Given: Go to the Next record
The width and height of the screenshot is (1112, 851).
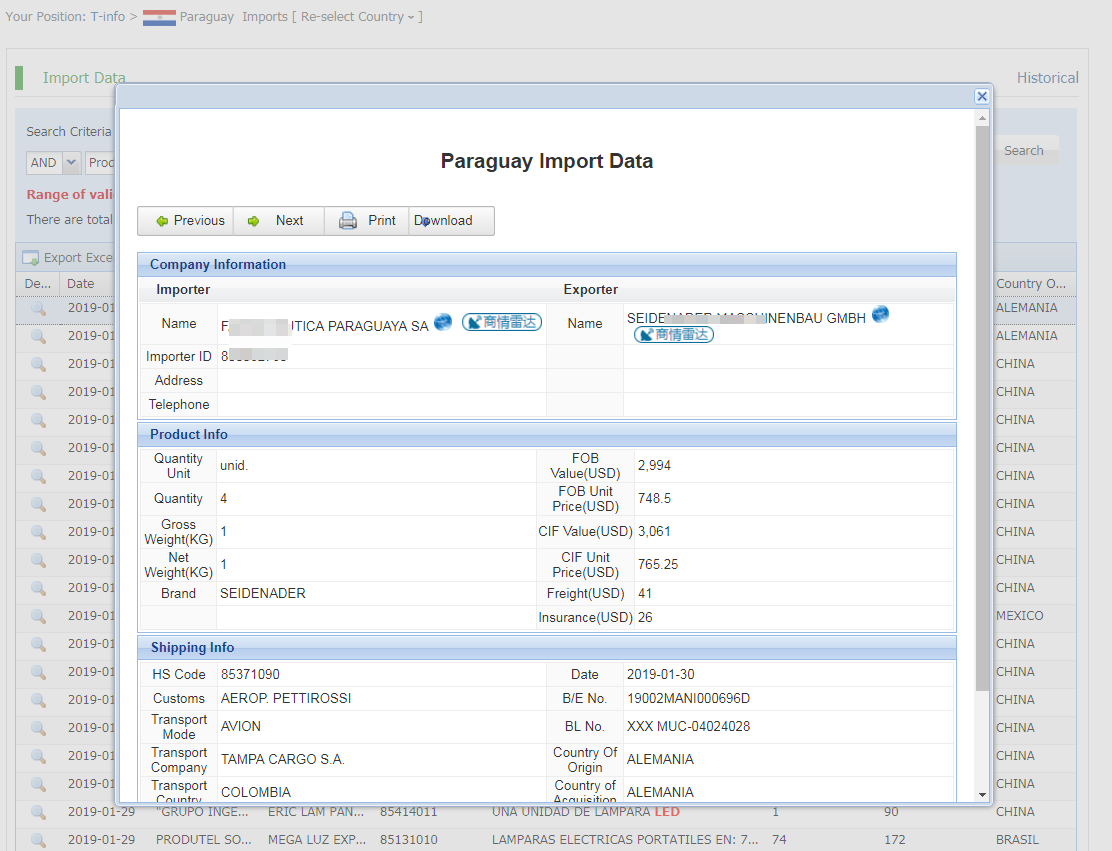Looking at the screenshot, I should tap(278, 221).
